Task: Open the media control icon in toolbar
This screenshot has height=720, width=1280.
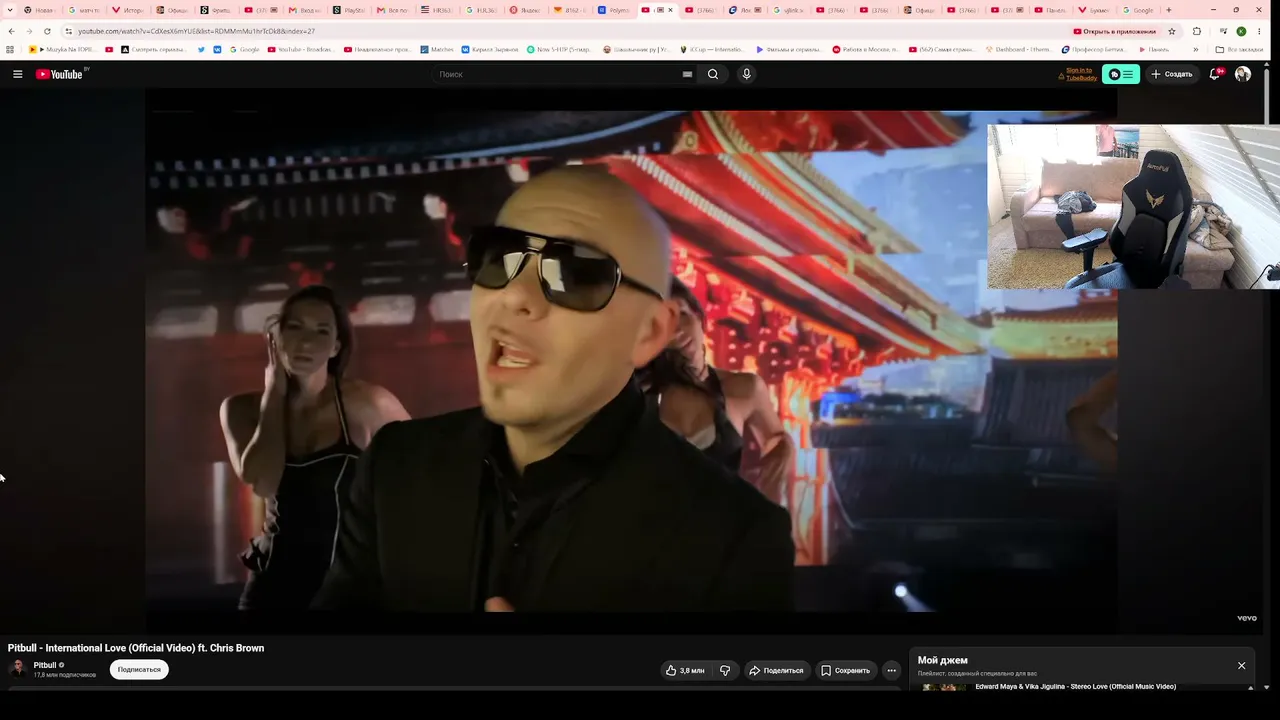Action: coord(1224,31)
